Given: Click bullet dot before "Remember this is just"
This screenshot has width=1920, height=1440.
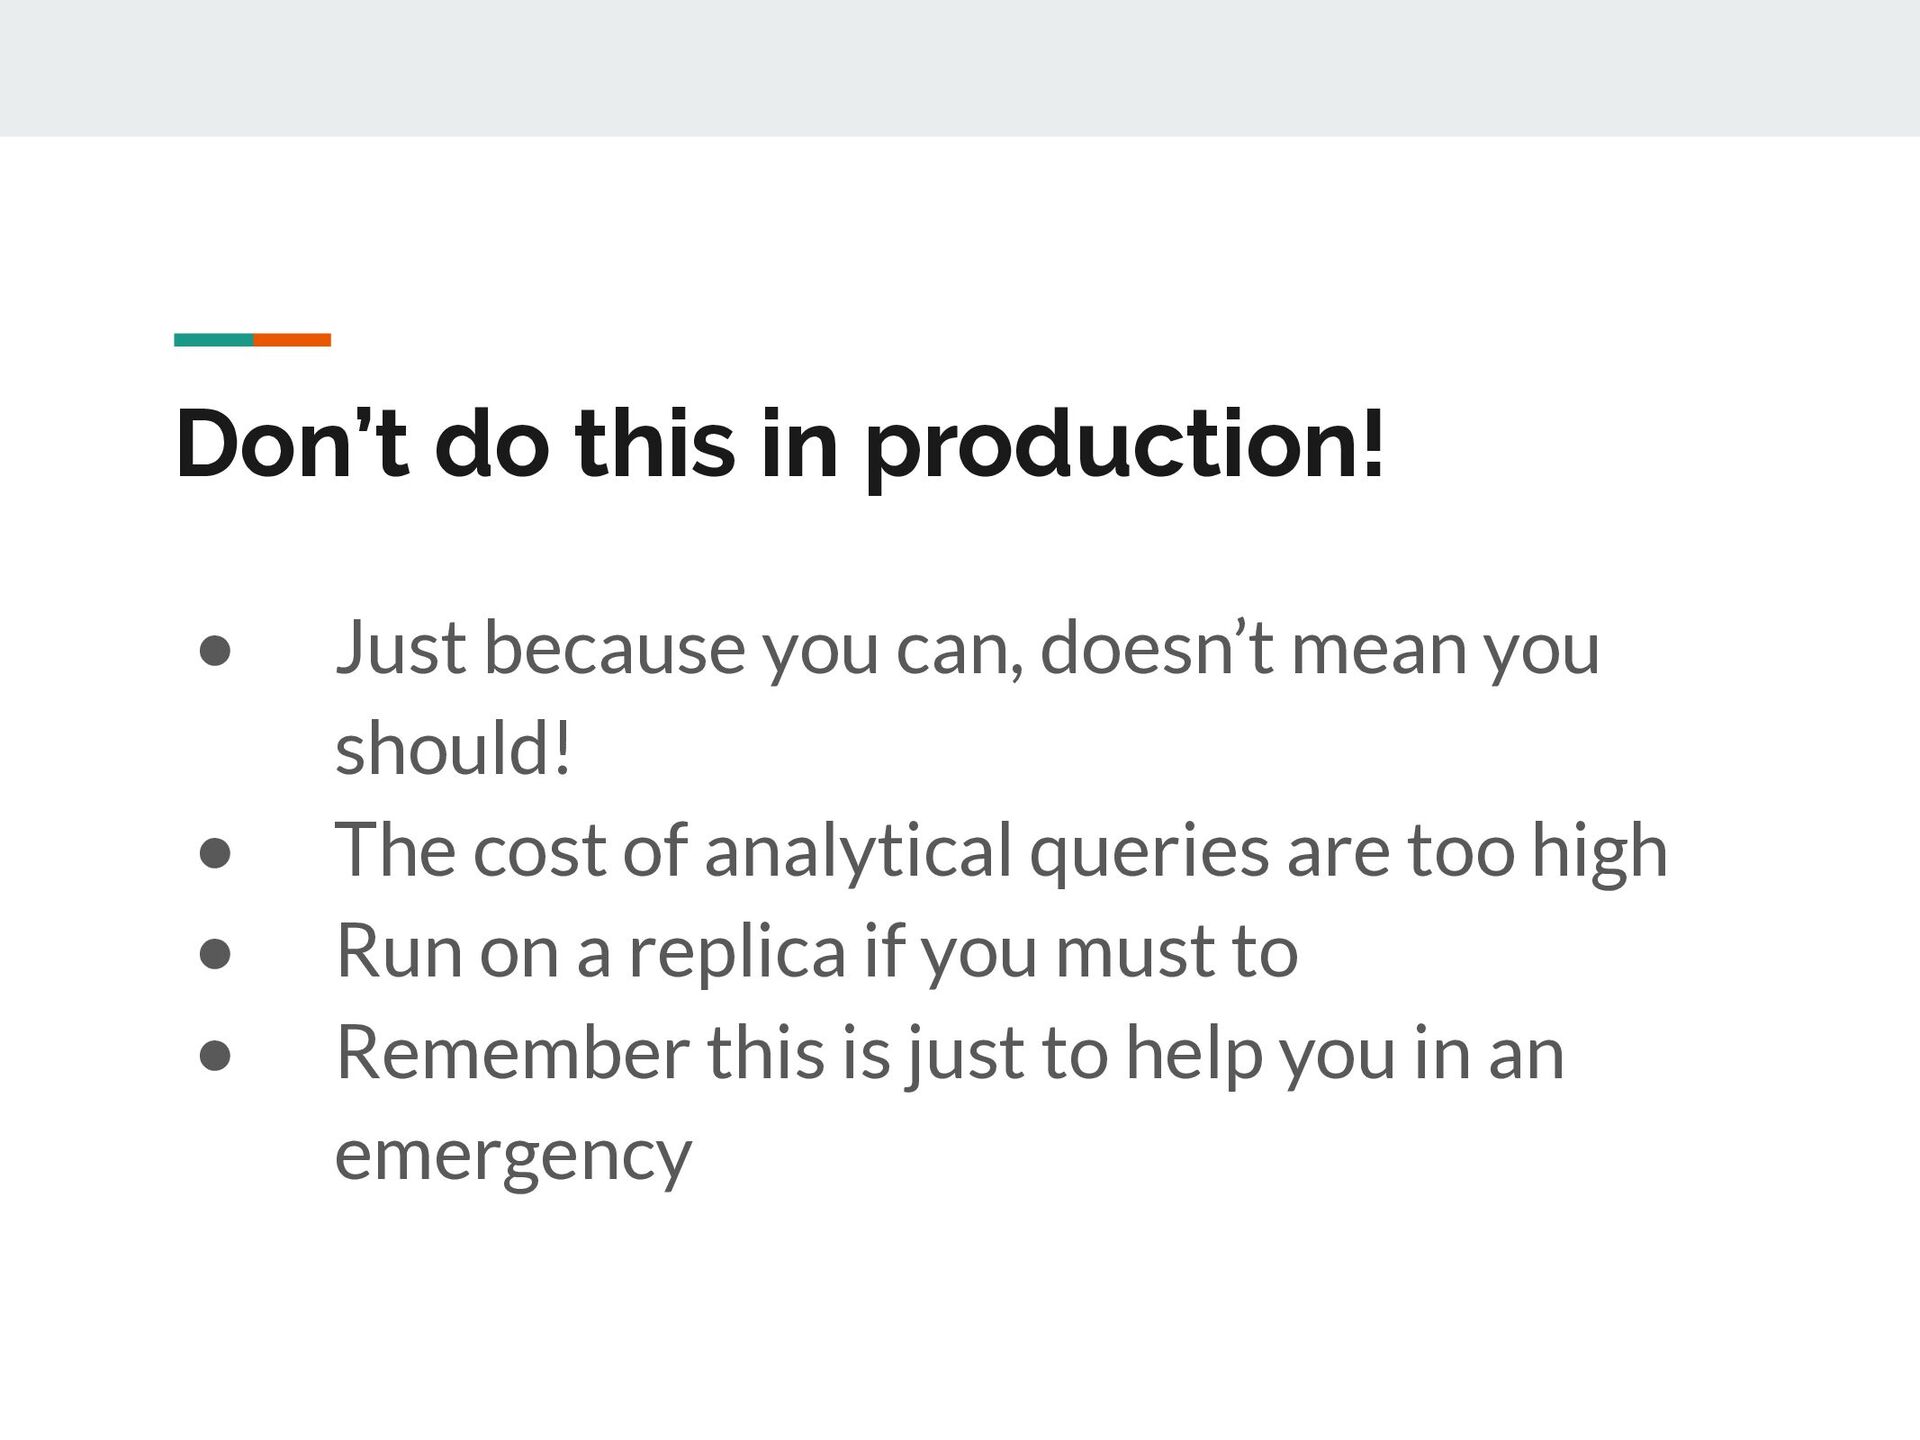Looking at the screenshot, I should pyautogui.click(x=215, y=1055).
